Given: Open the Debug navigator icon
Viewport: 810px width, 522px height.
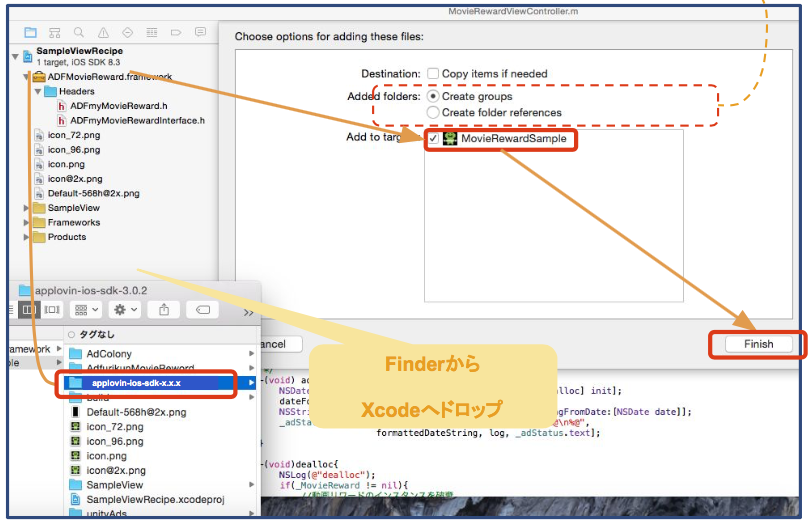Looking at the screenshot, I should [152, 33].
